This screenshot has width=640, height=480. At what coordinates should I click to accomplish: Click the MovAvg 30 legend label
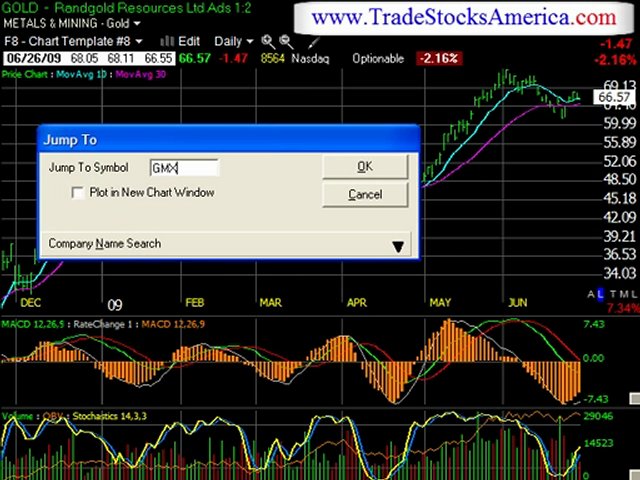point(140,74)
